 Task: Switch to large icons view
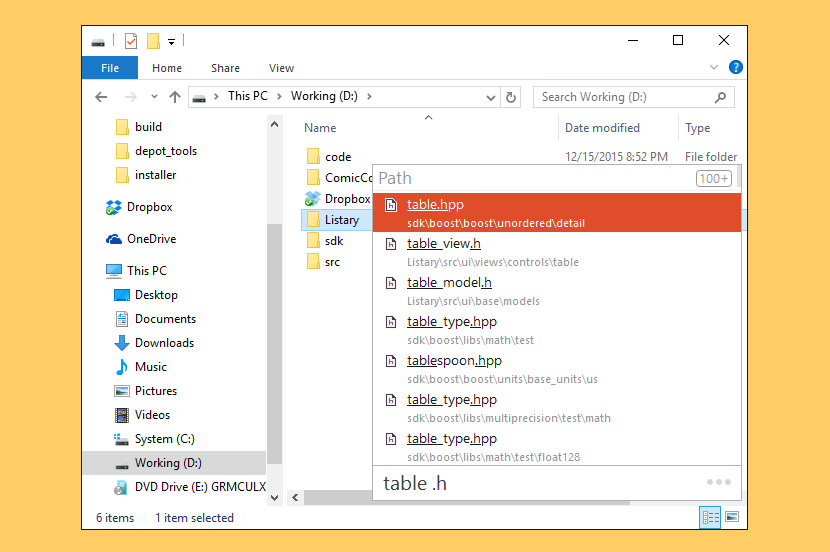point(732,517)
